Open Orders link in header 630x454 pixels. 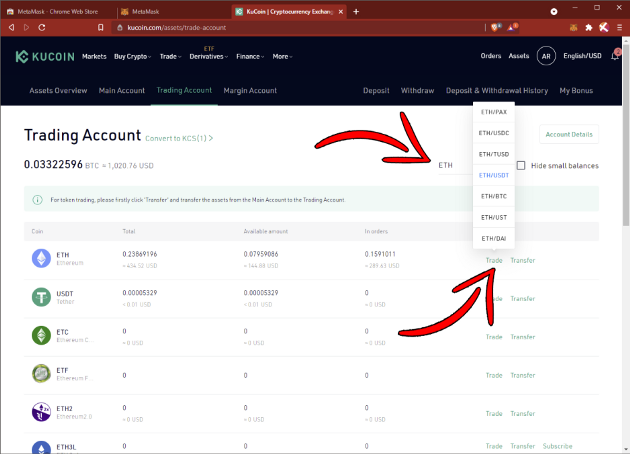(491, 56)
